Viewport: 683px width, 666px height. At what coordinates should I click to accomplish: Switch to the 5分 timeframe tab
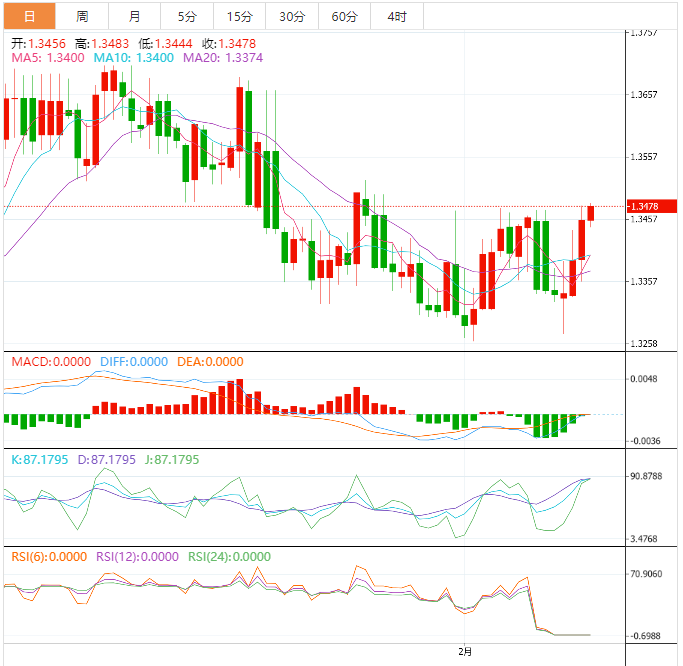pyautogui.click(x=187, y=16)
